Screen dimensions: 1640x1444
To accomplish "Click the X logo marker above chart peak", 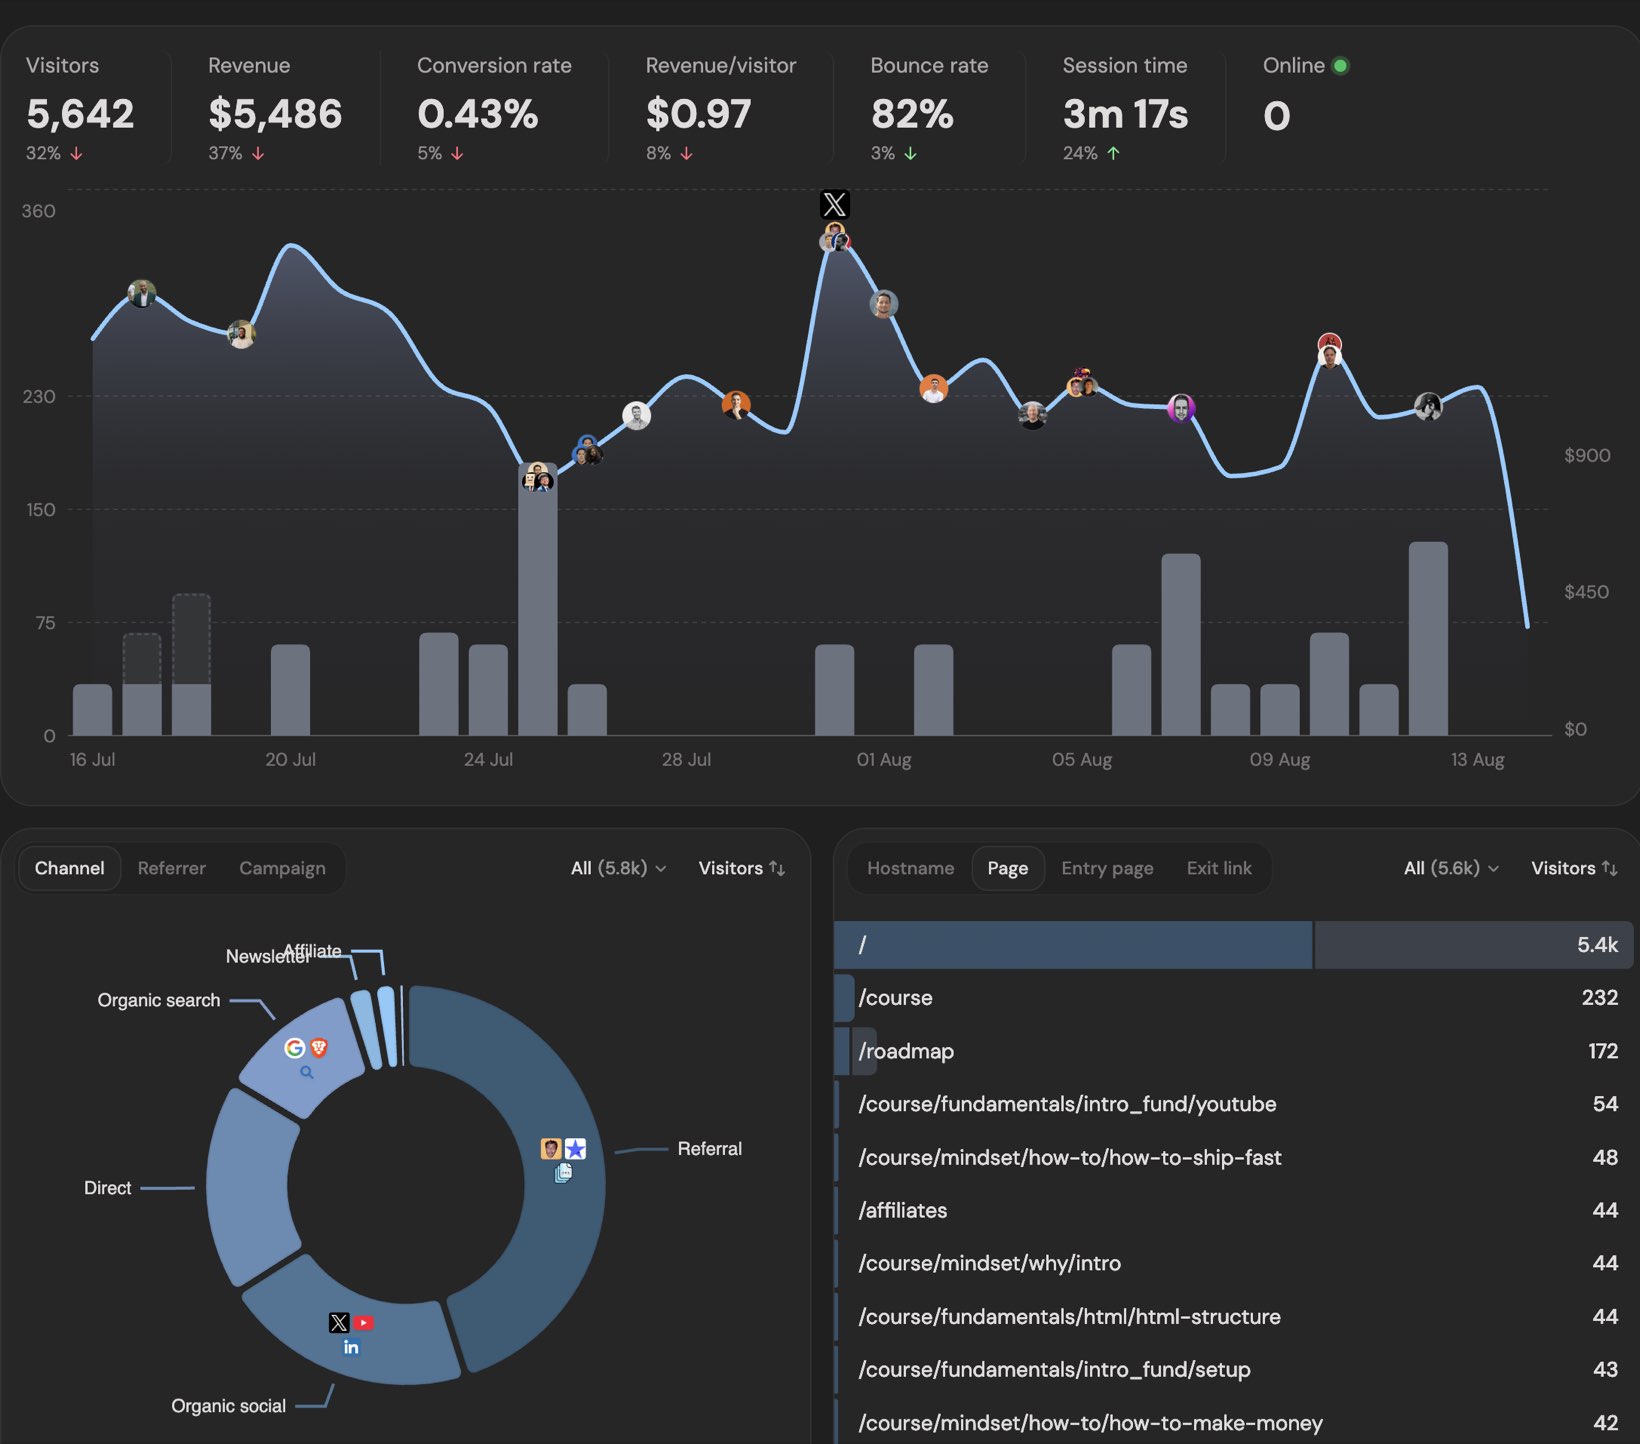I will tap(835, 204).
